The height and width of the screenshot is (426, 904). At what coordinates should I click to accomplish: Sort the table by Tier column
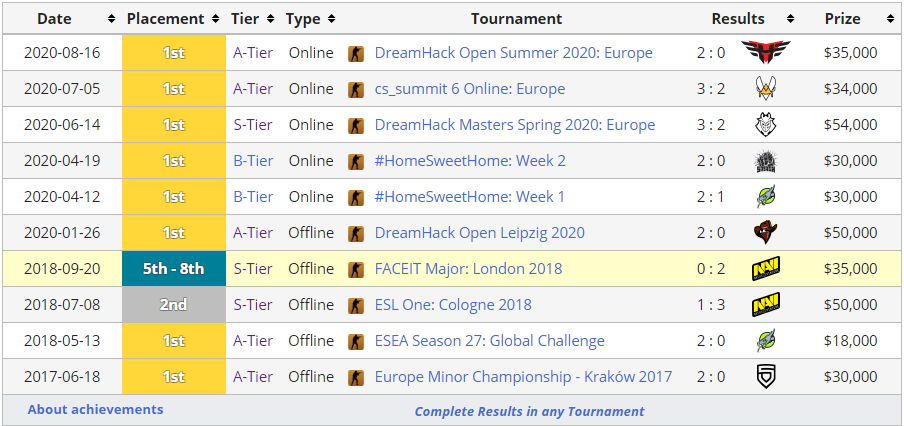point(252,18)
